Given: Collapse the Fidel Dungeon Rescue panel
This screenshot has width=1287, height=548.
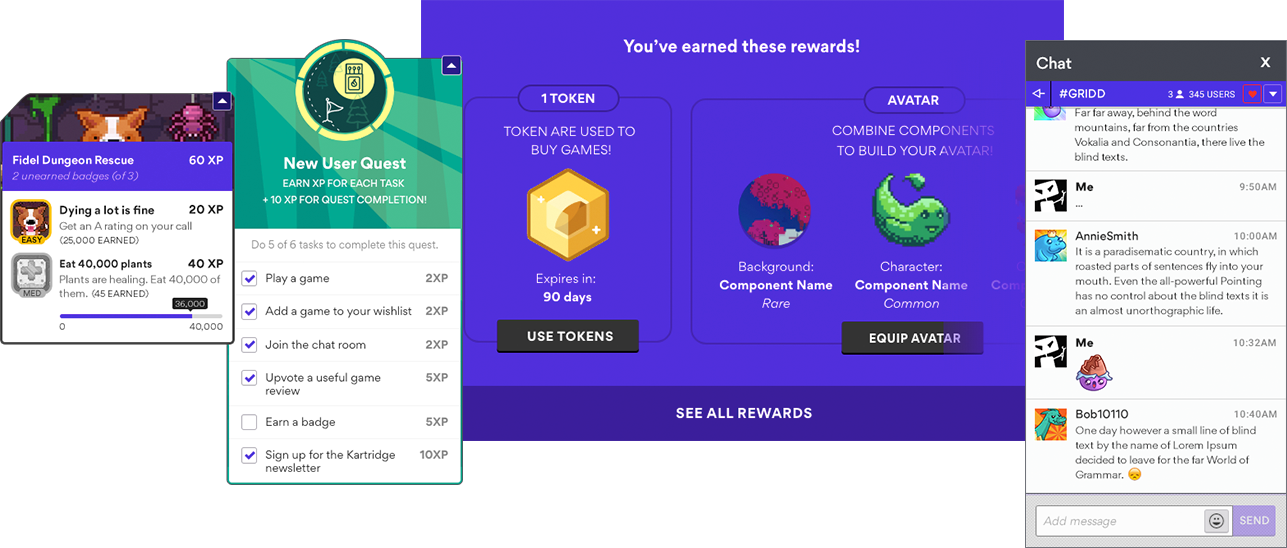Looking at the screenshot, I should pos(222,101).
